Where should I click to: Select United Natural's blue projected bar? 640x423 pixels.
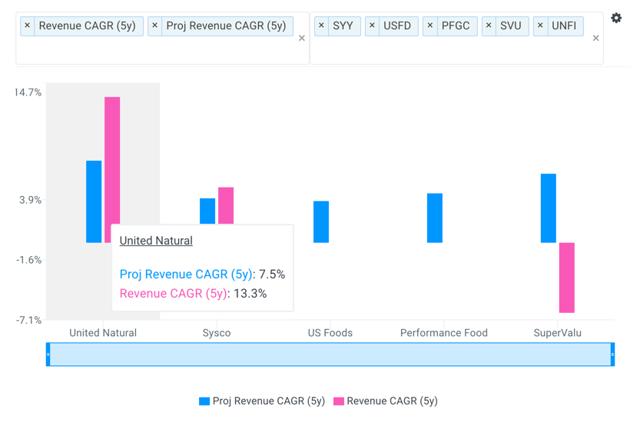coord(94,202)
